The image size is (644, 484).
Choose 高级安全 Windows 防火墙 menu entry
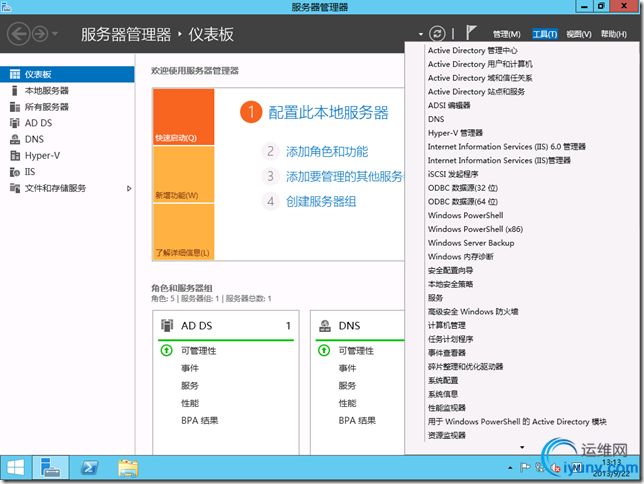[473, 311]
